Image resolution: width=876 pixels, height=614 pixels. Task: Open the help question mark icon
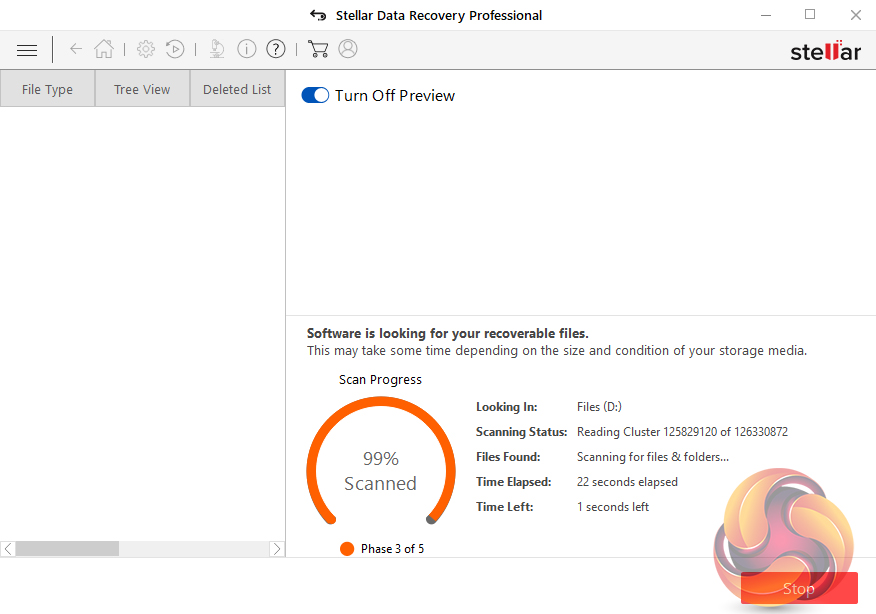coord(276,49)
